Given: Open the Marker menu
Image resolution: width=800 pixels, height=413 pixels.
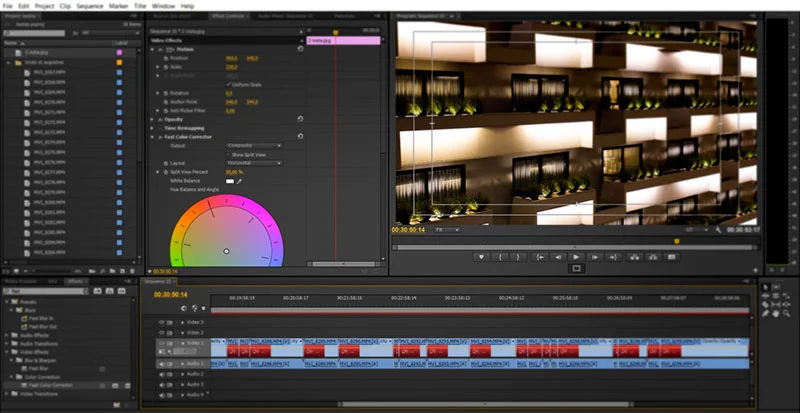Looking at the screenshot, I should pyautogui.click(x=118, y=6).
